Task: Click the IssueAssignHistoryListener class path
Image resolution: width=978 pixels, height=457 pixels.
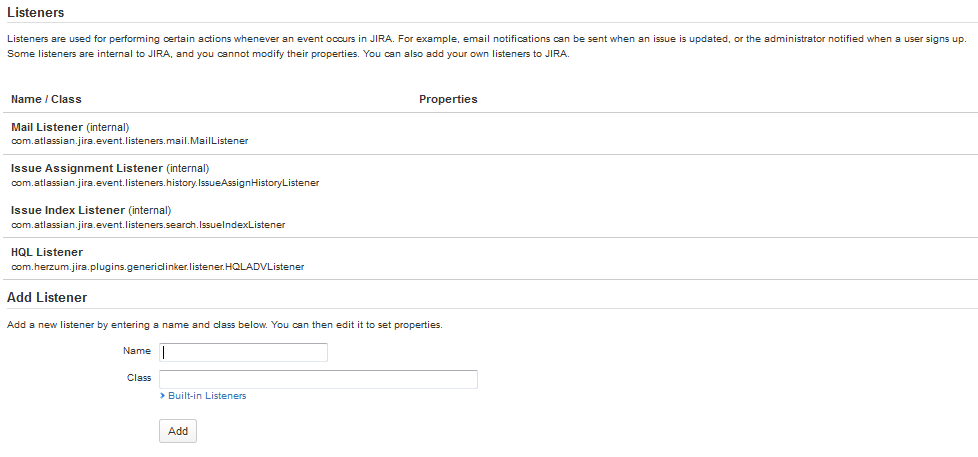Action: coord(165,183)
